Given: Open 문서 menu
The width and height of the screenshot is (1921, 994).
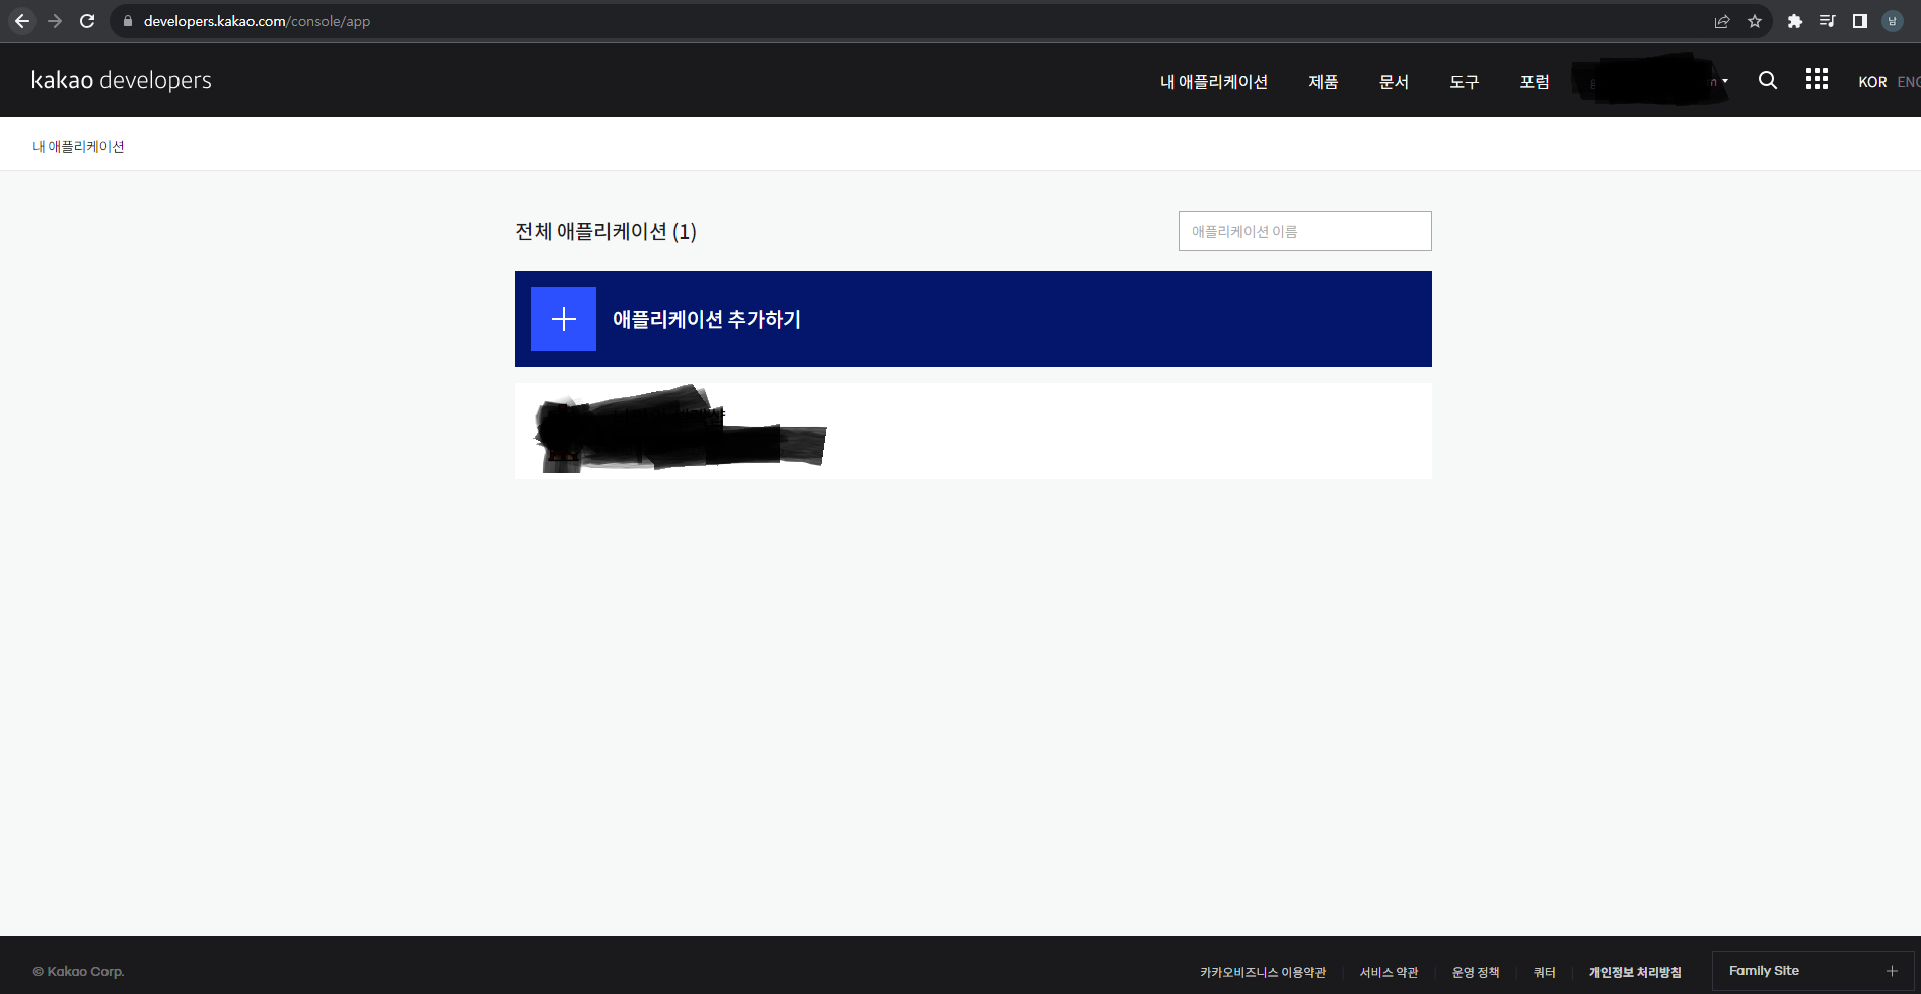Looking at the screenshot, I should 1394,82.
